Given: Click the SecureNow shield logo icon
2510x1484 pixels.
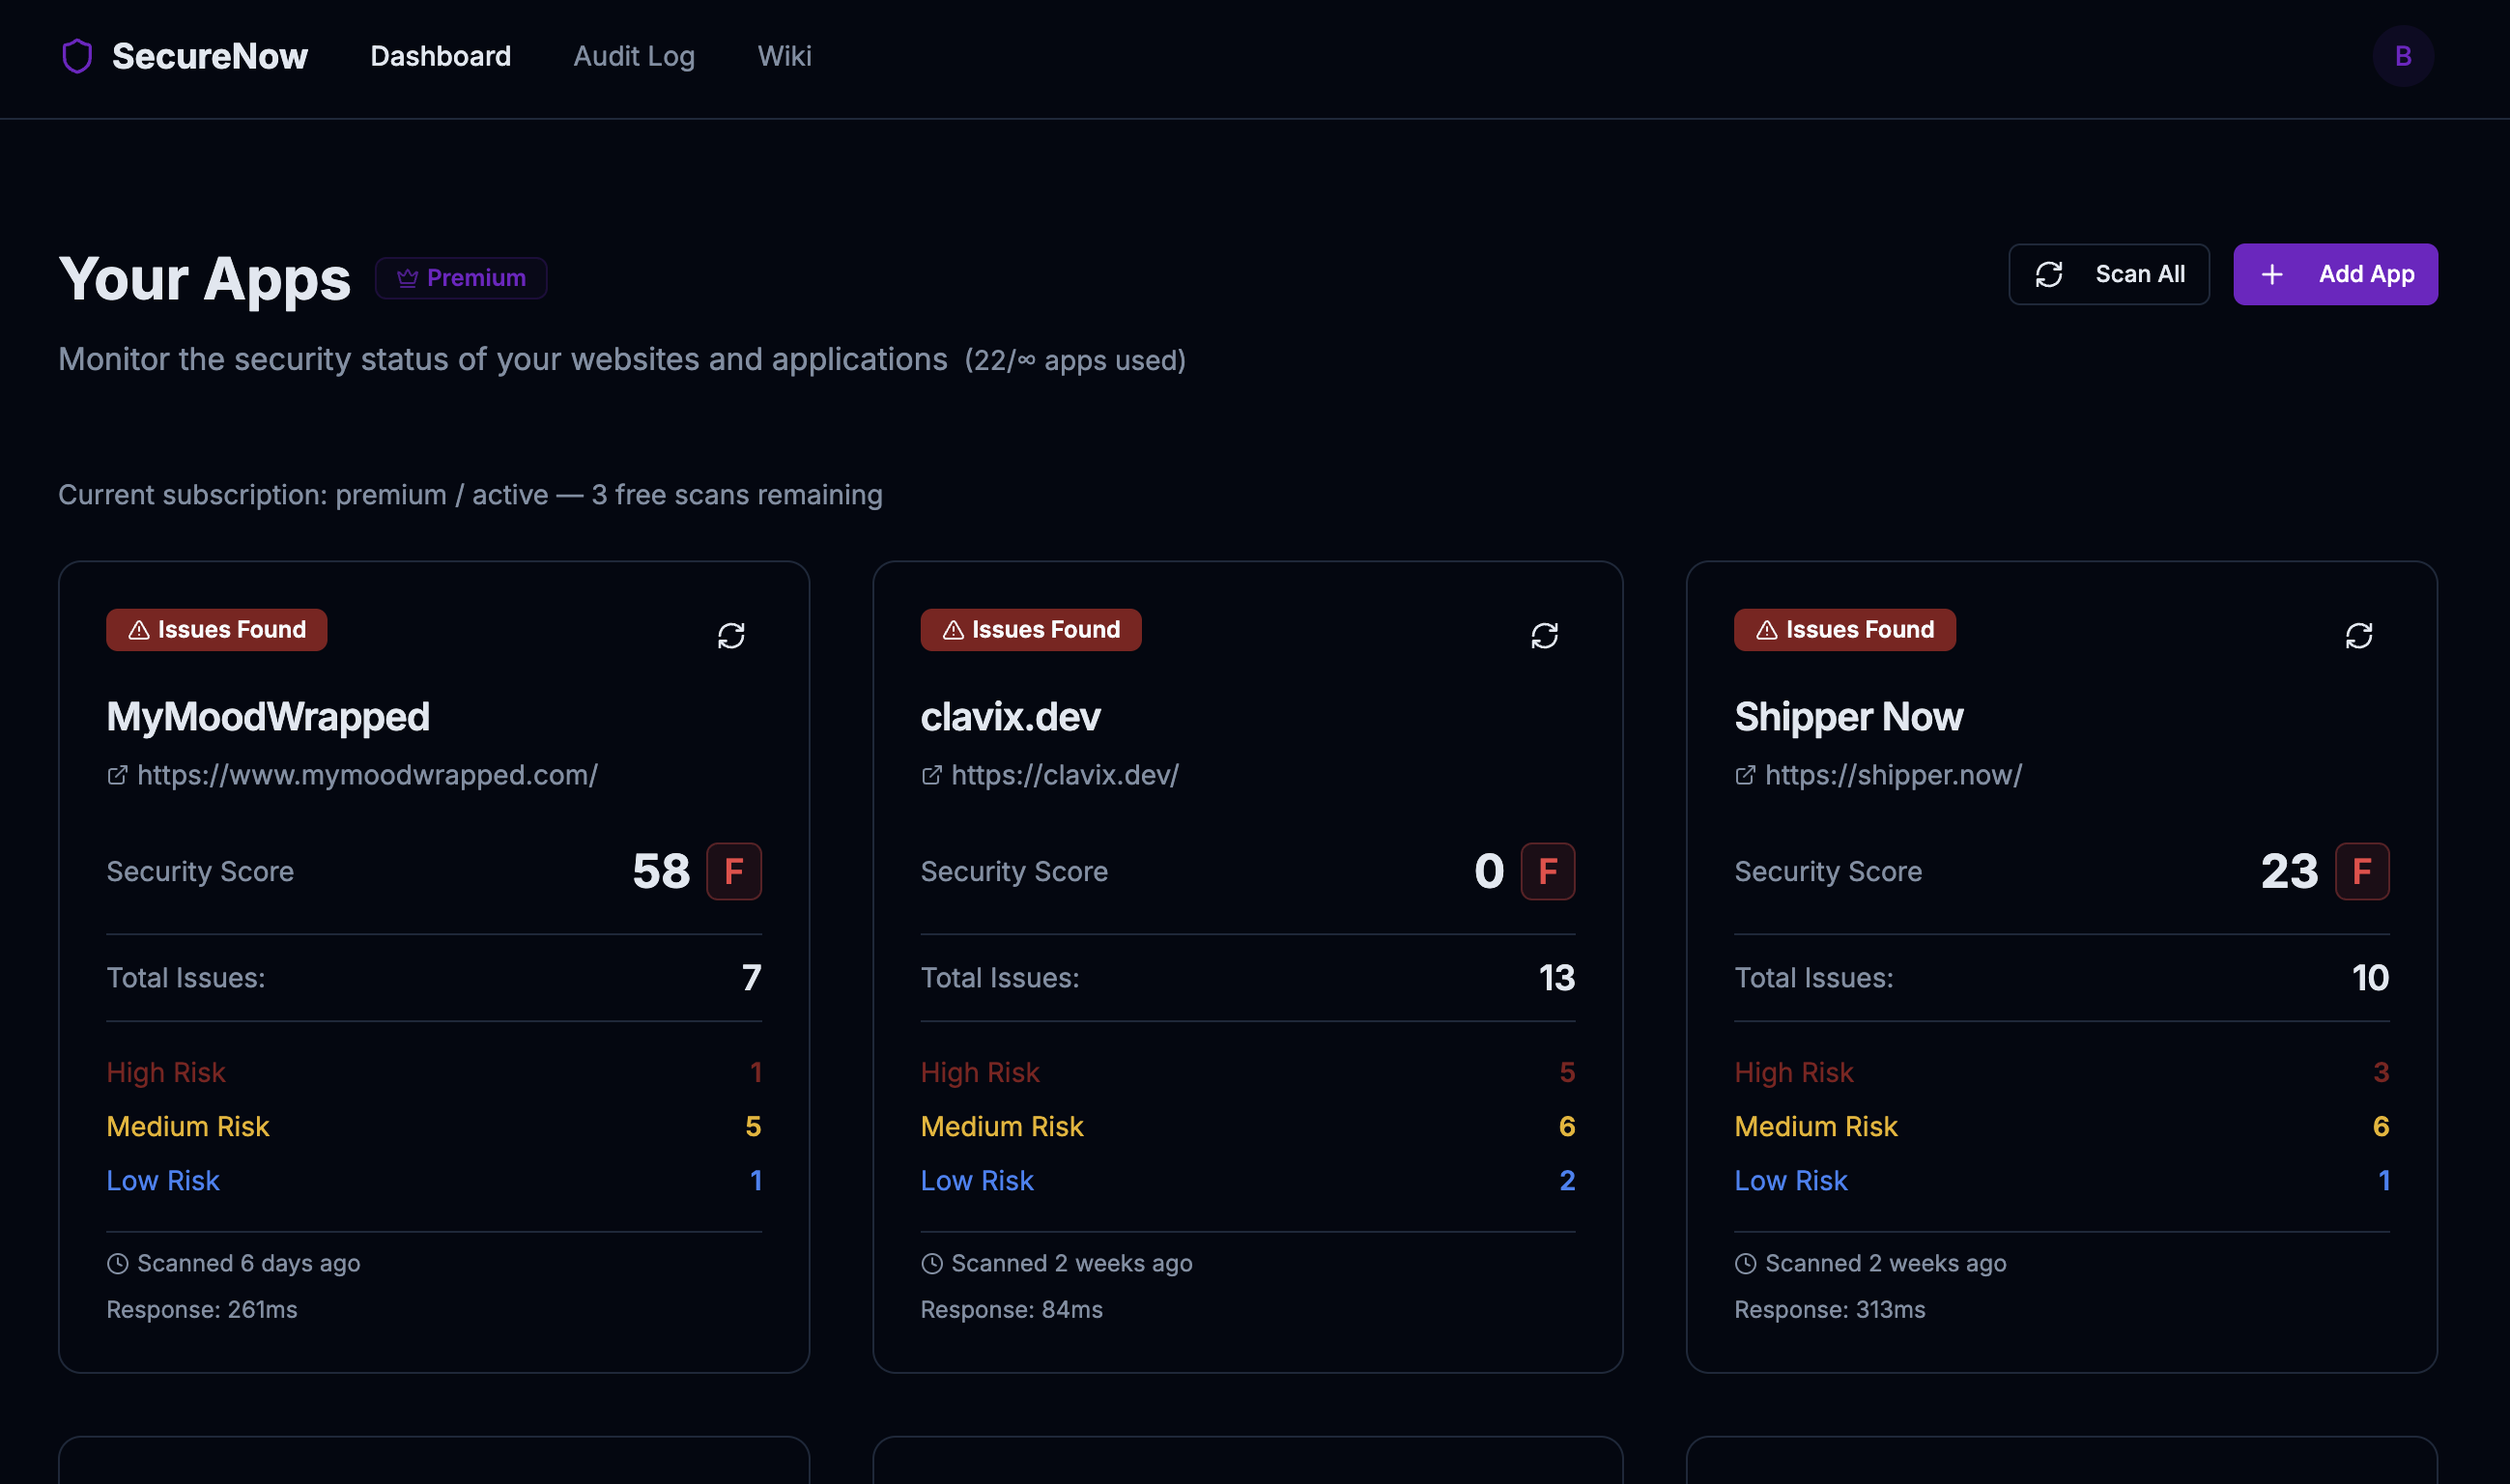Looking at the screenshot, I should [x=77, y=56].
